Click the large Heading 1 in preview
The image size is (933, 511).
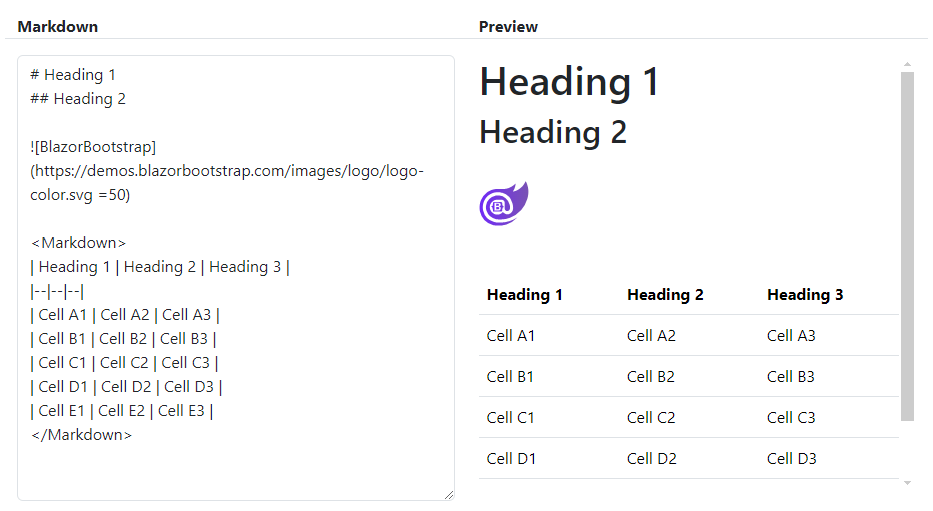(x=570, y=82)
